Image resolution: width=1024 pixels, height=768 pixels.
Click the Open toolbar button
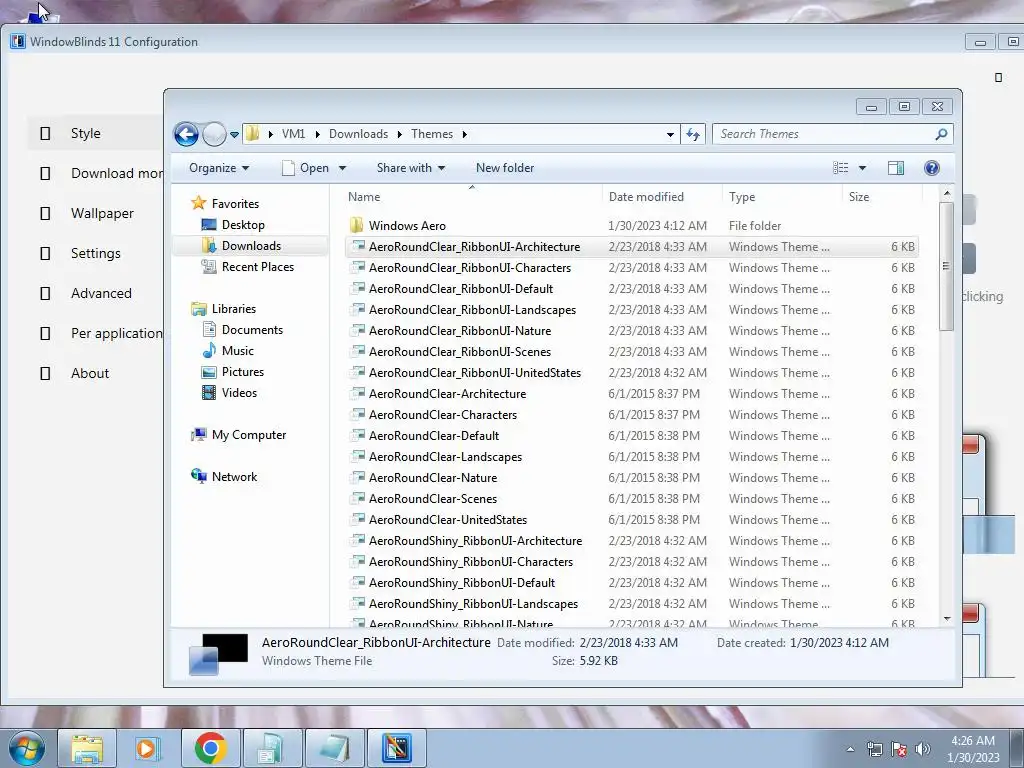(305, 168)
